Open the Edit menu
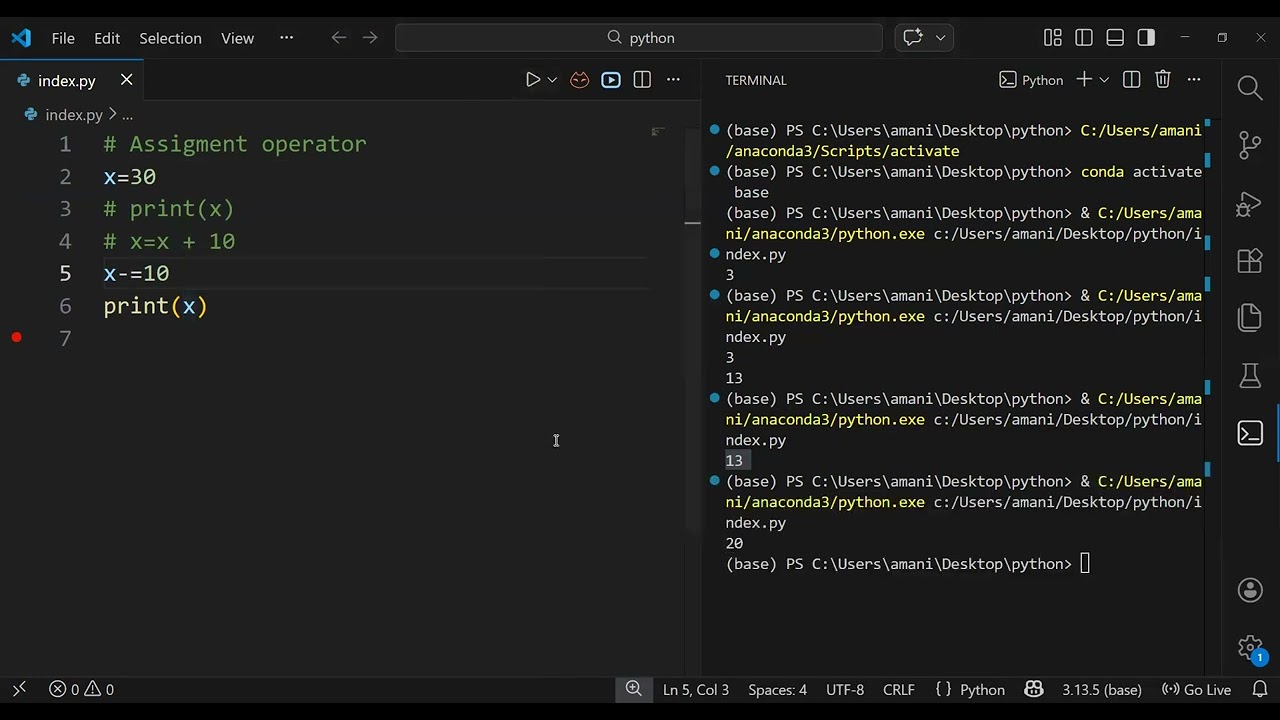This screenshot has height=720, width=1280. coord(107,38)
